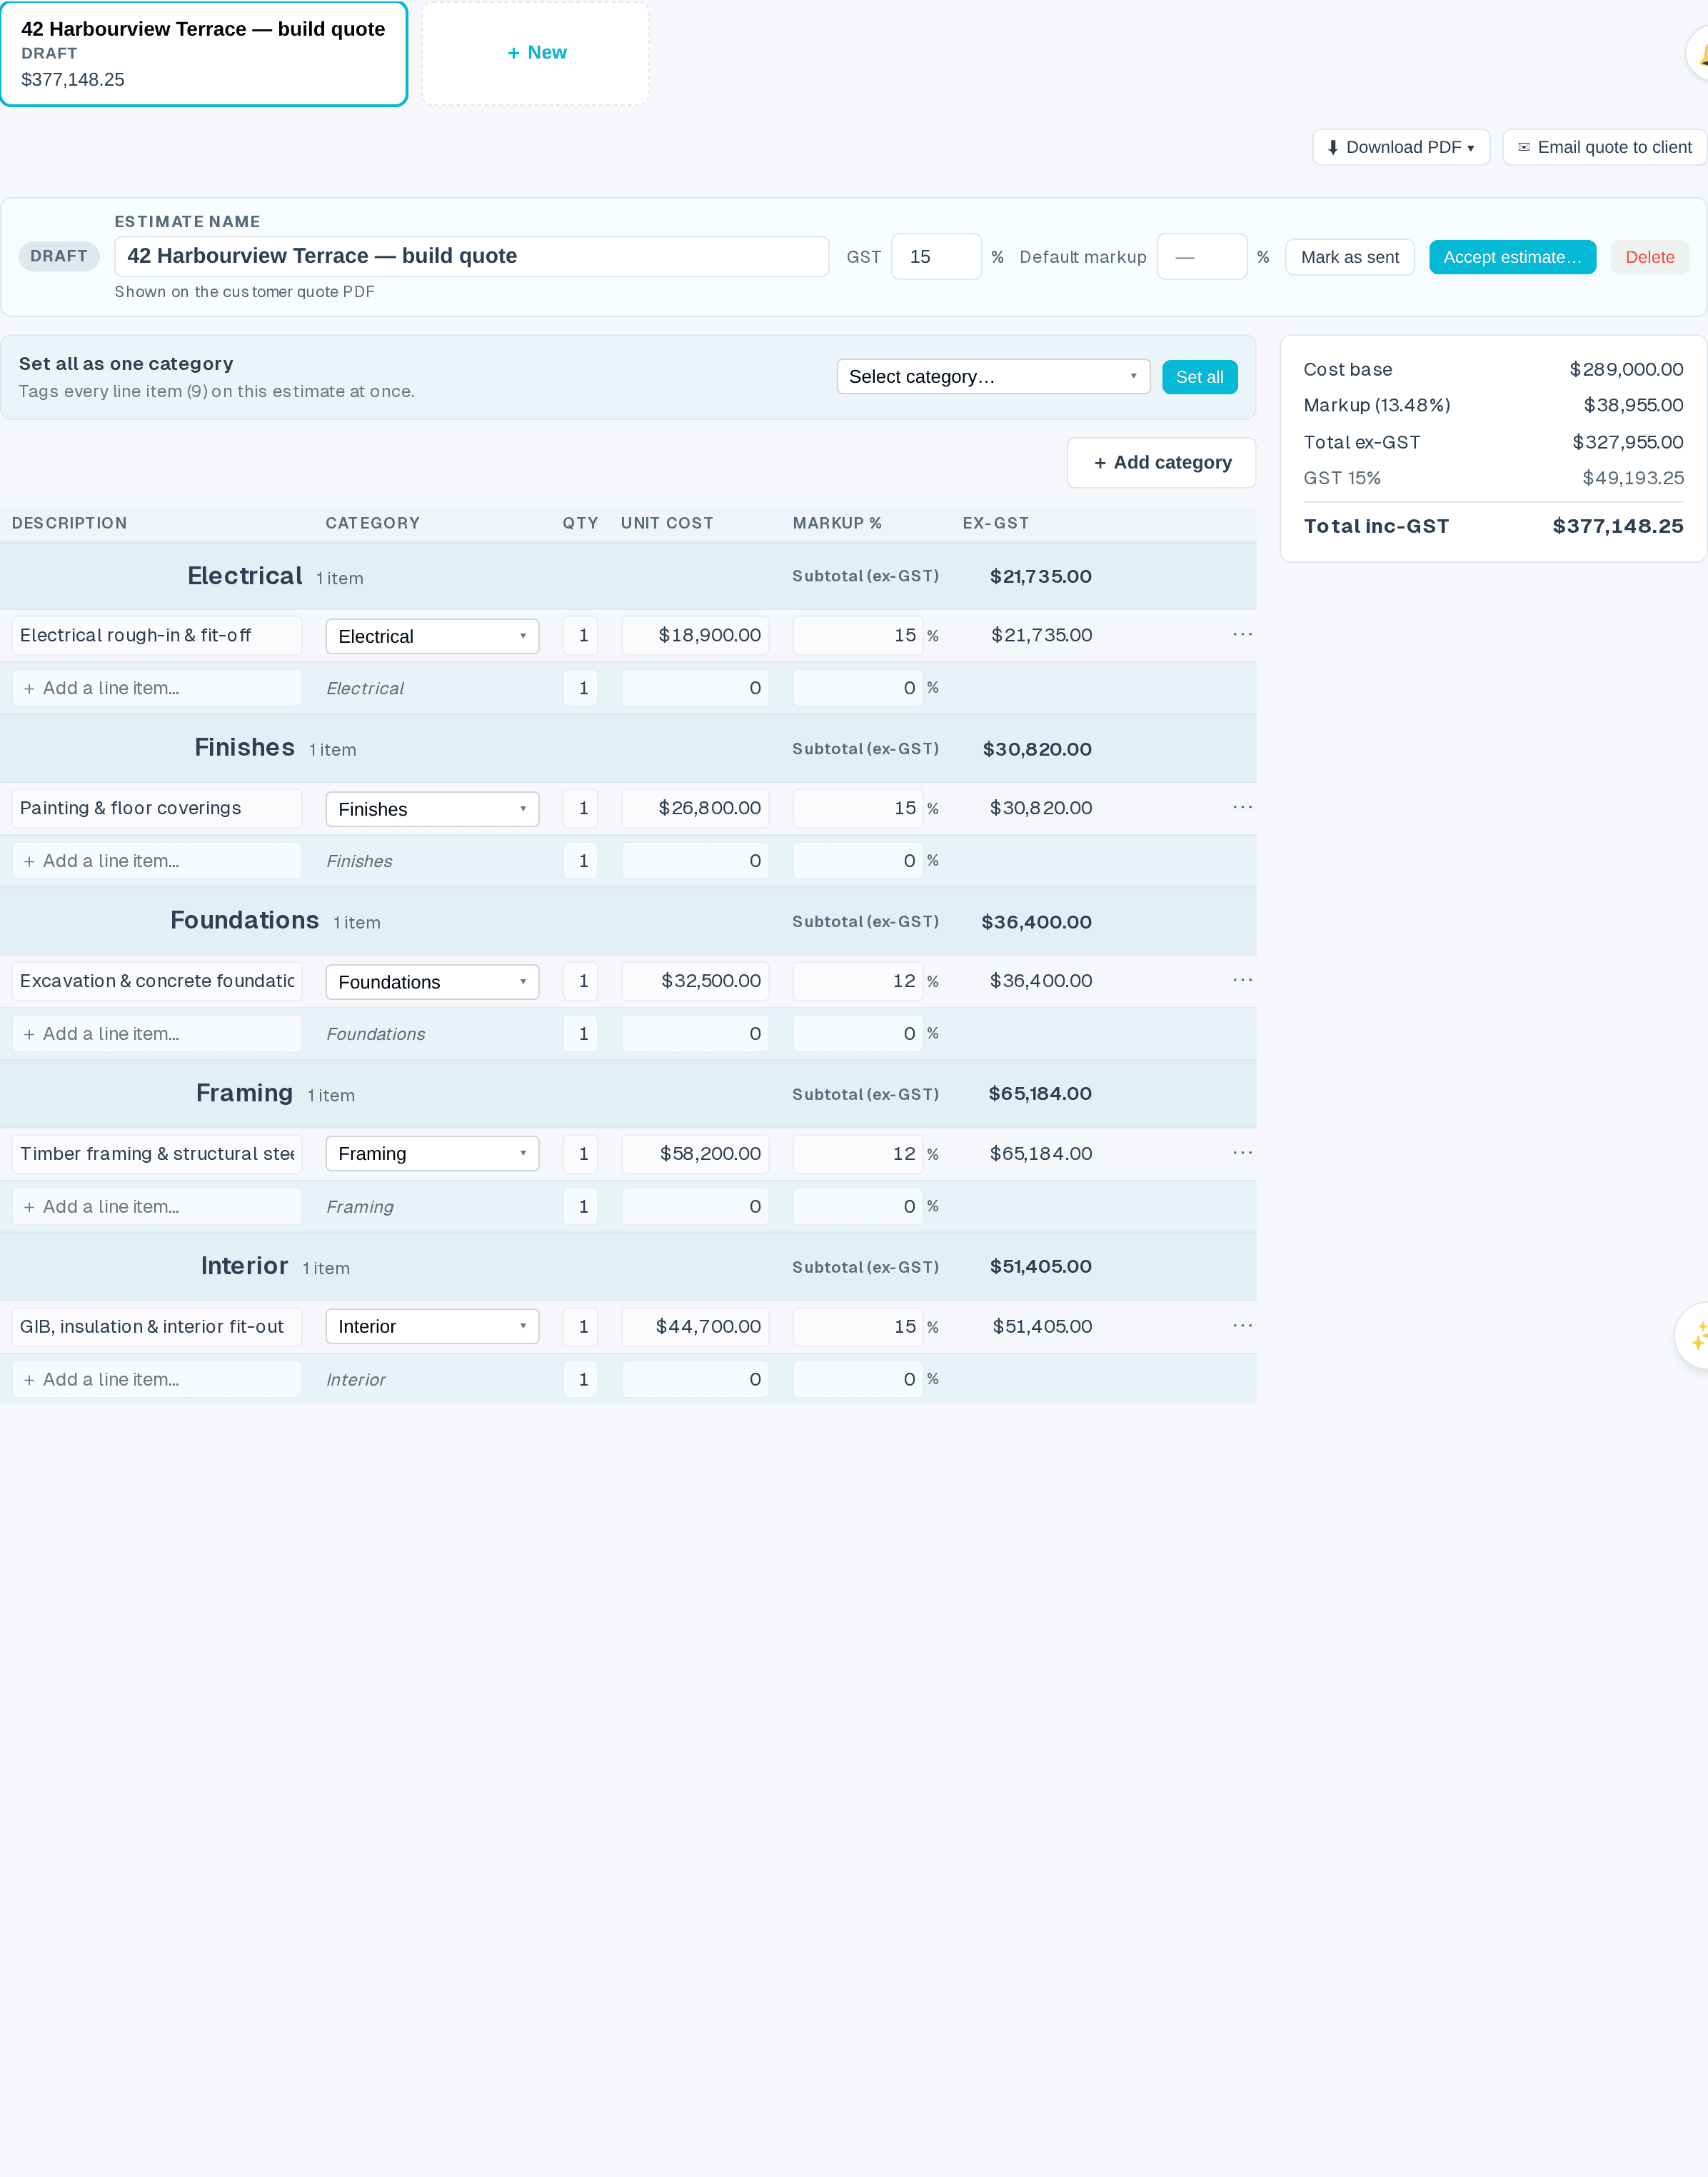
Task: Add a line item under Framing
Action: [157, 1207]
